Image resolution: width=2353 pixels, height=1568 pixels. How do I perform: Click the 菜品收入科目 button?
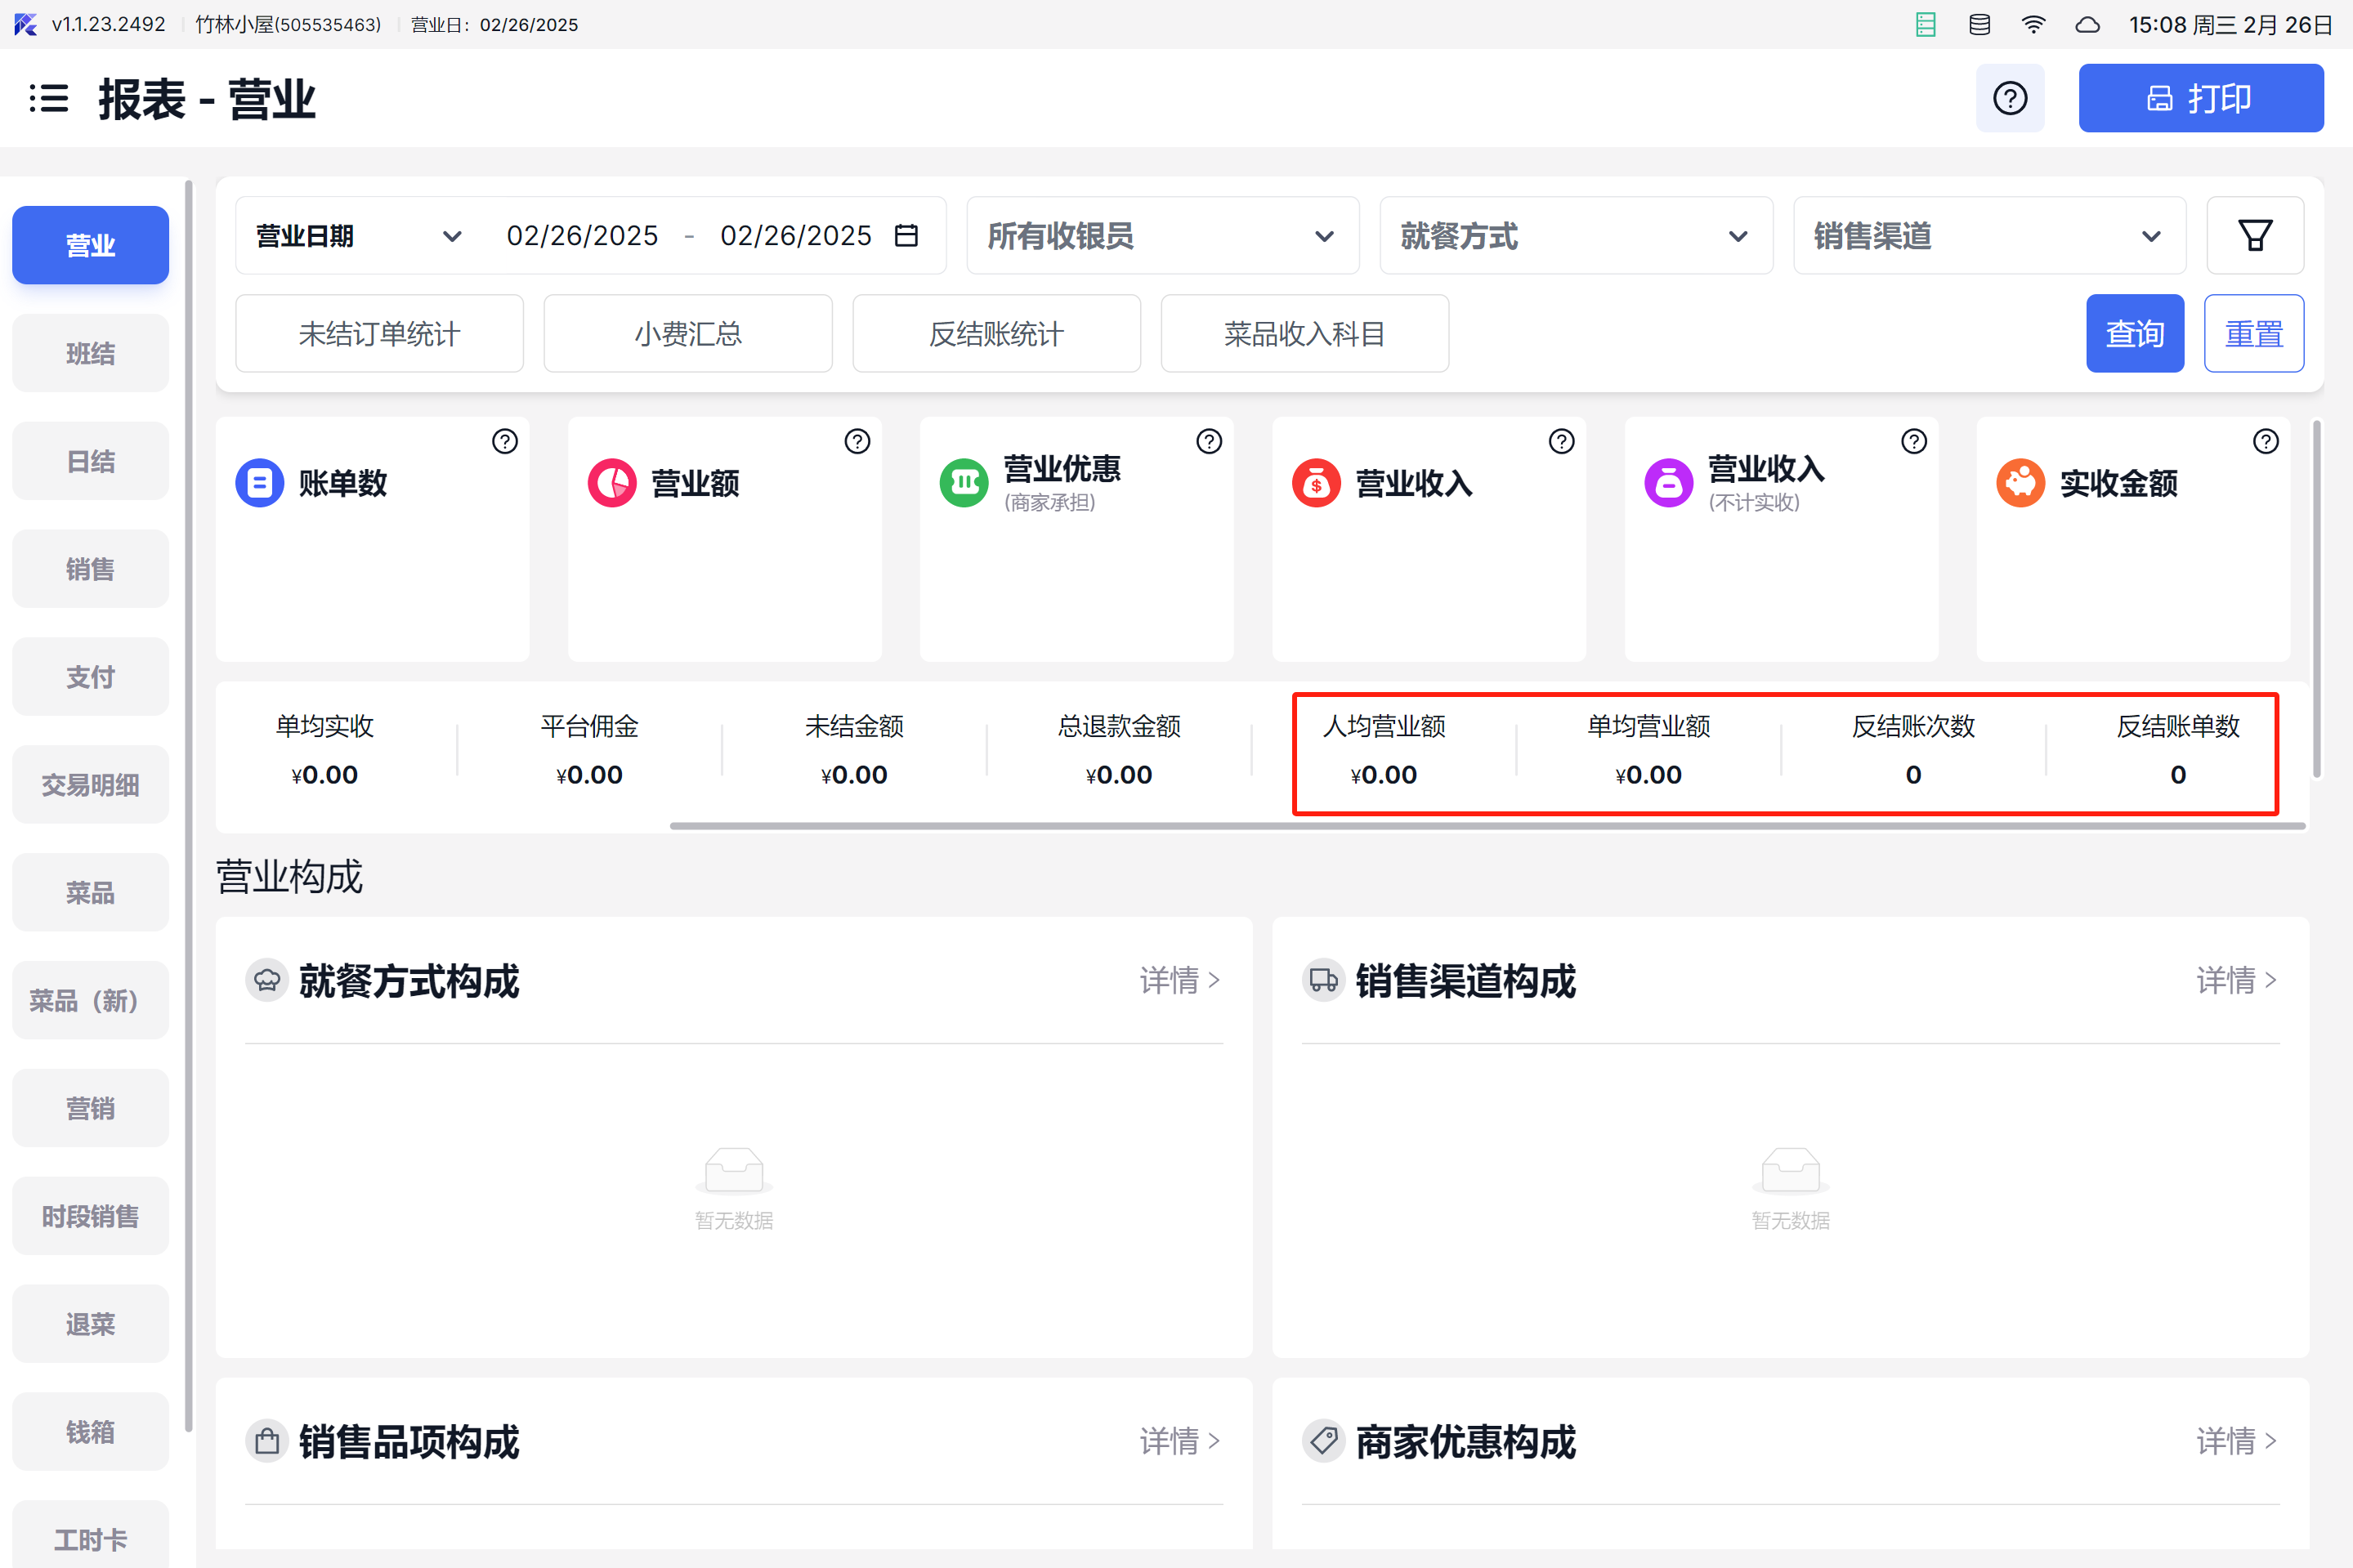tap(1304, 333)
